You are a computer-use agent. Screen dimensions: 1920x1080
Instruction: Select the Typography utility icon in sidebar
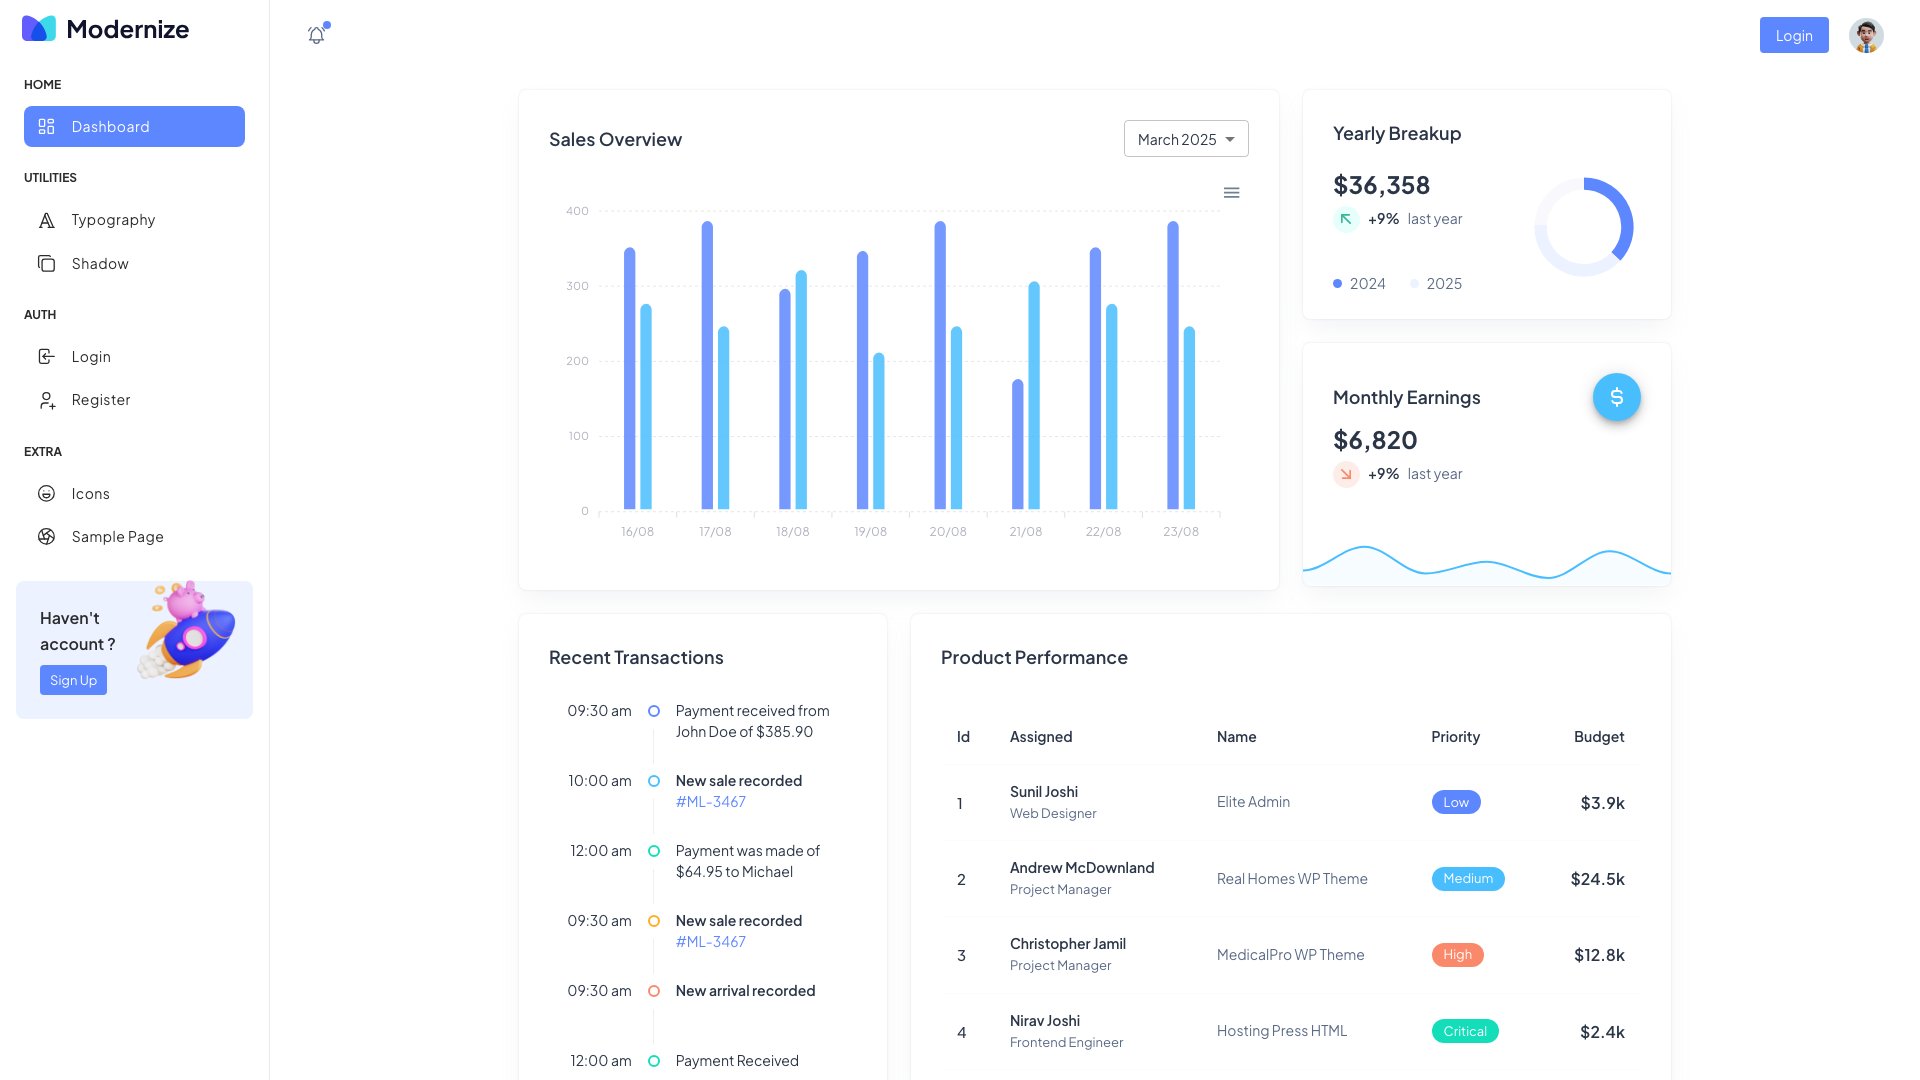[x=46, y=220]
